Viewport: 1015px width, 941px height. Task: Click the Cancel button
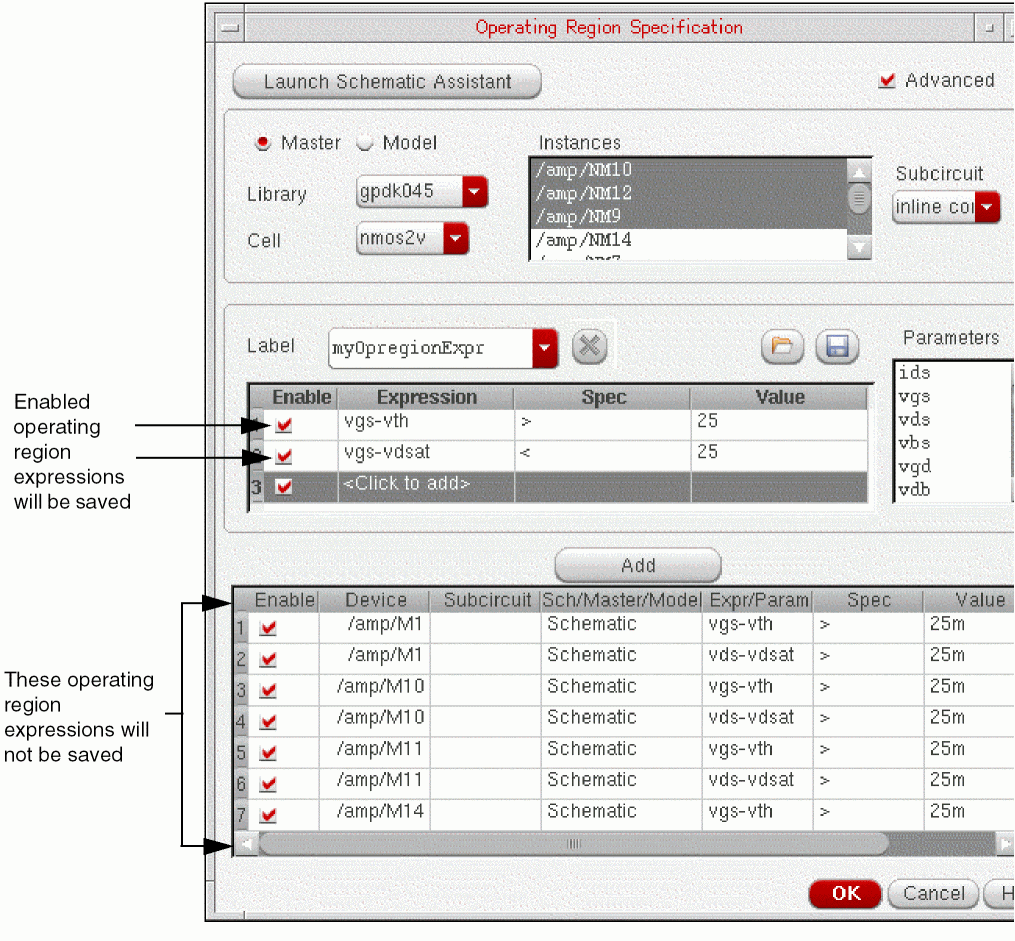(x=933, y=894)
